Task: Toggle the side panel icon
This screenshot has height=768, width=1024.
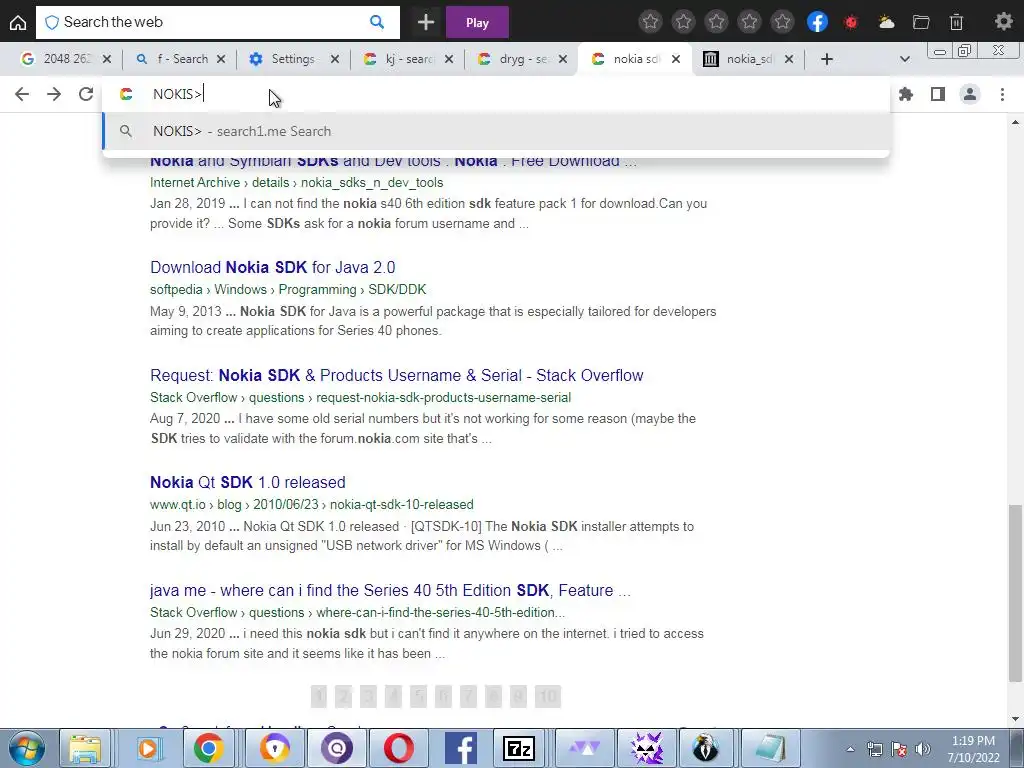Action: pyautogui.click(x=938, y=94)
